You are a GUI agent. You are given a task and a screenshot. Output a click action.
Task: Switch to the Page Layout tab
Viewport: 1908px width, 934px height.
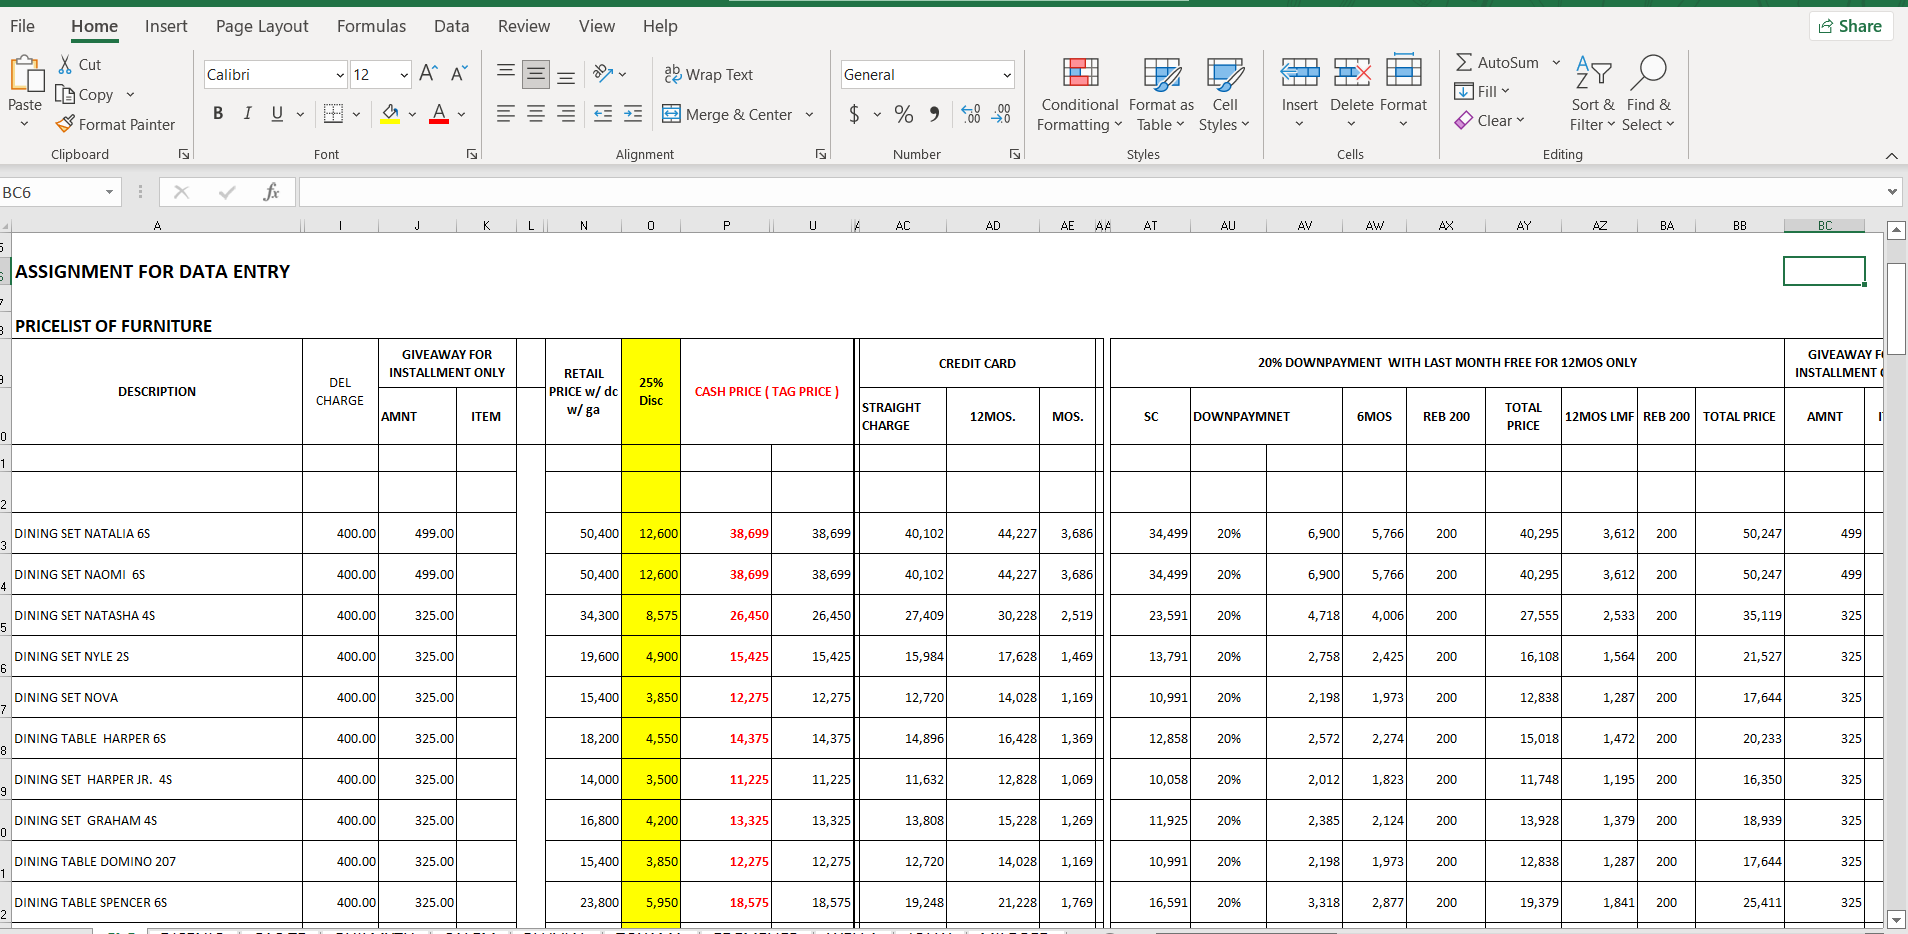262,26
